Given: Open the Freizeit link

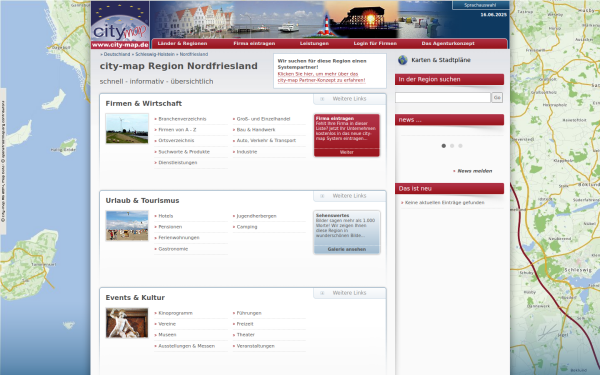Looking at the screenshot, I should point(245,324).
